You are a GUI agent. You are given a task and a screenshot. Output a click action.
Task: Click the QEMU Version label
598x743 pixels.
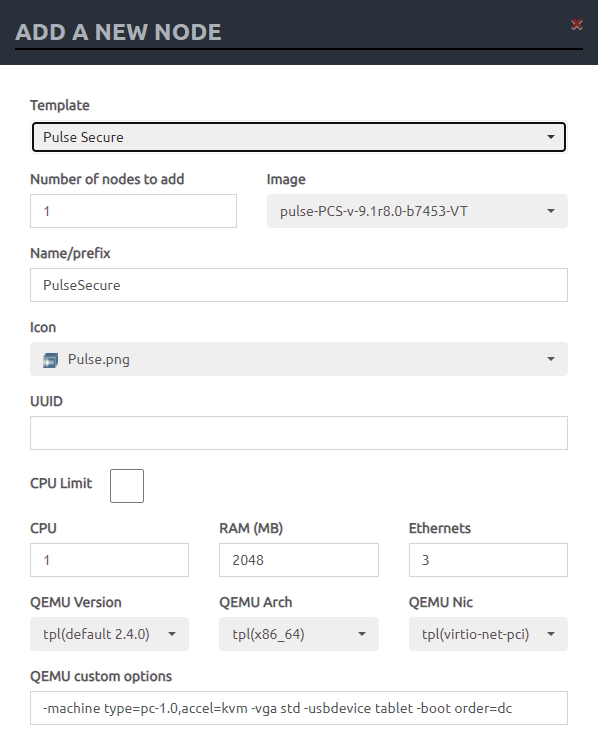tap(76, 602)
